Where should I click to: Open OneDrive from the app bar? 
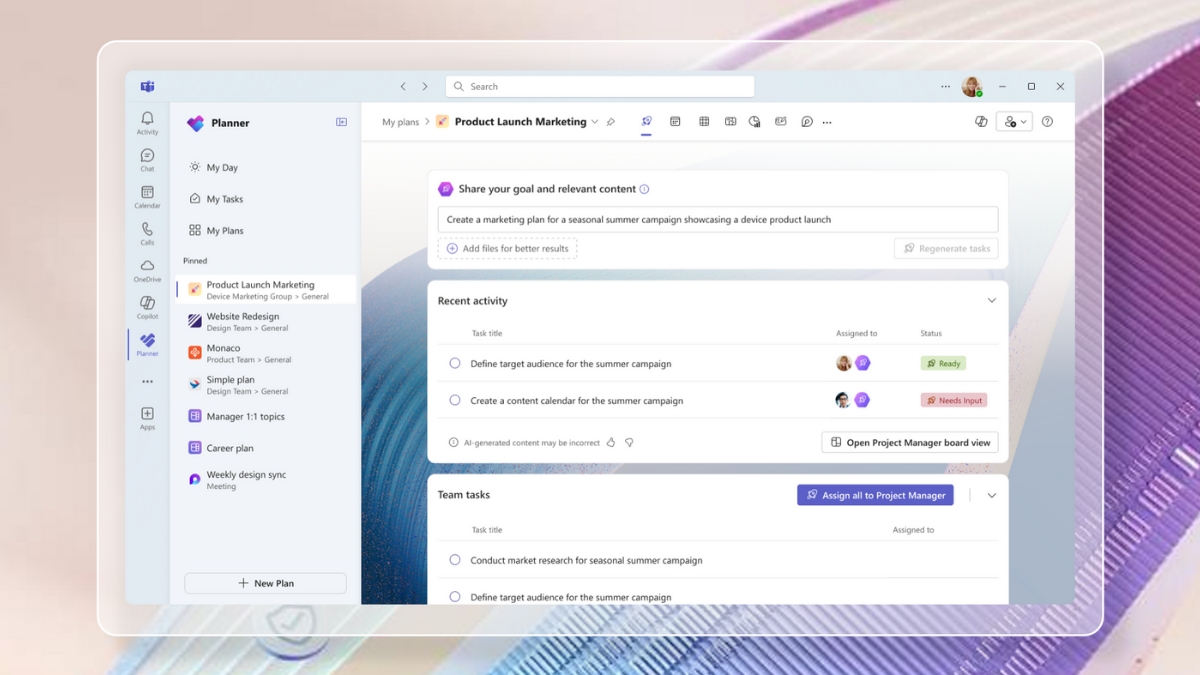(147, 270)
